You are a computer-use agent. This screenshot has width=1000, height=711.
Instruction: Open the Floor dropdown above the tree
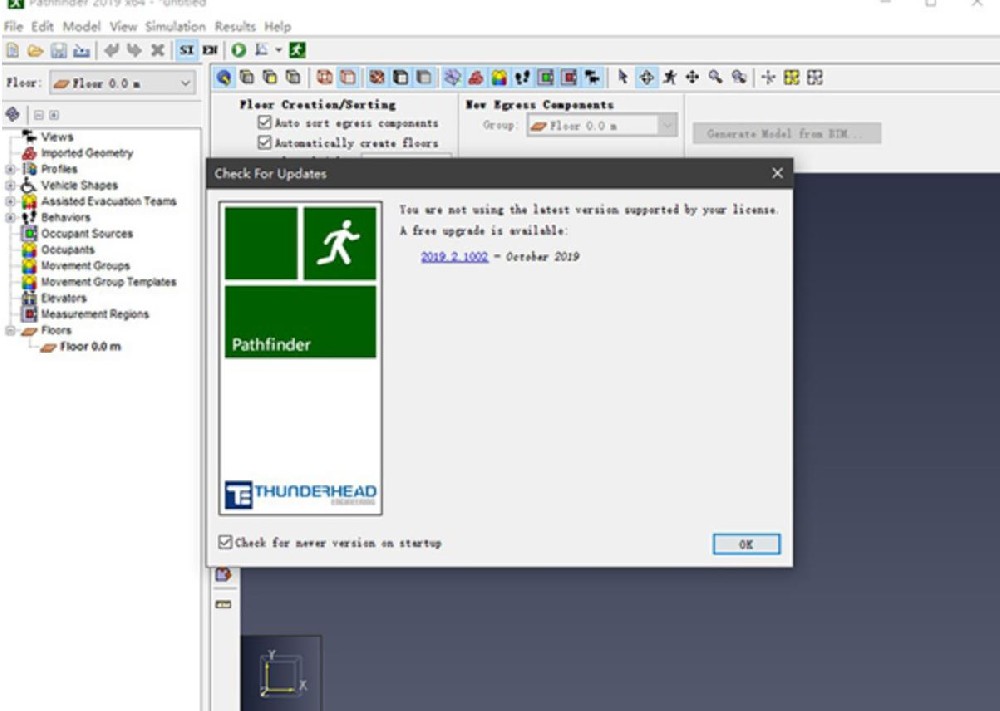[122, 84]
